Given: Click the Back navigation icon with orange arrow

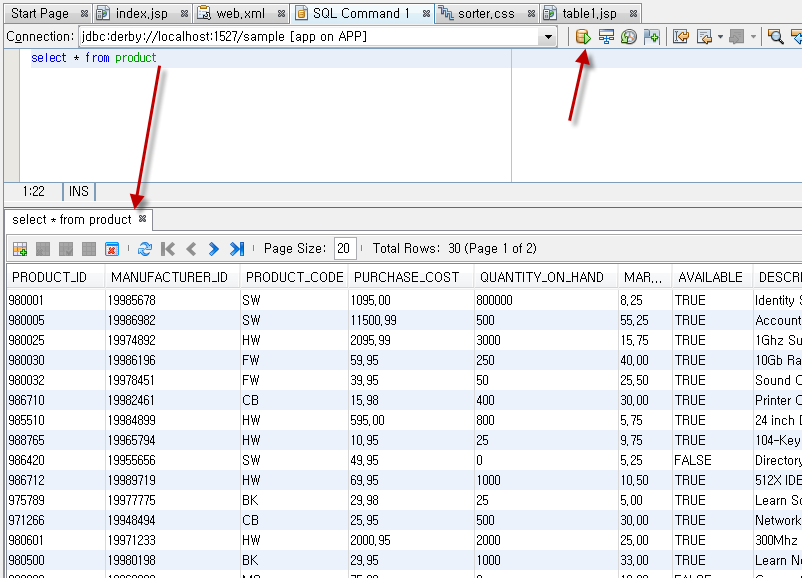Looking at the screenshot, I should (704, 37).
